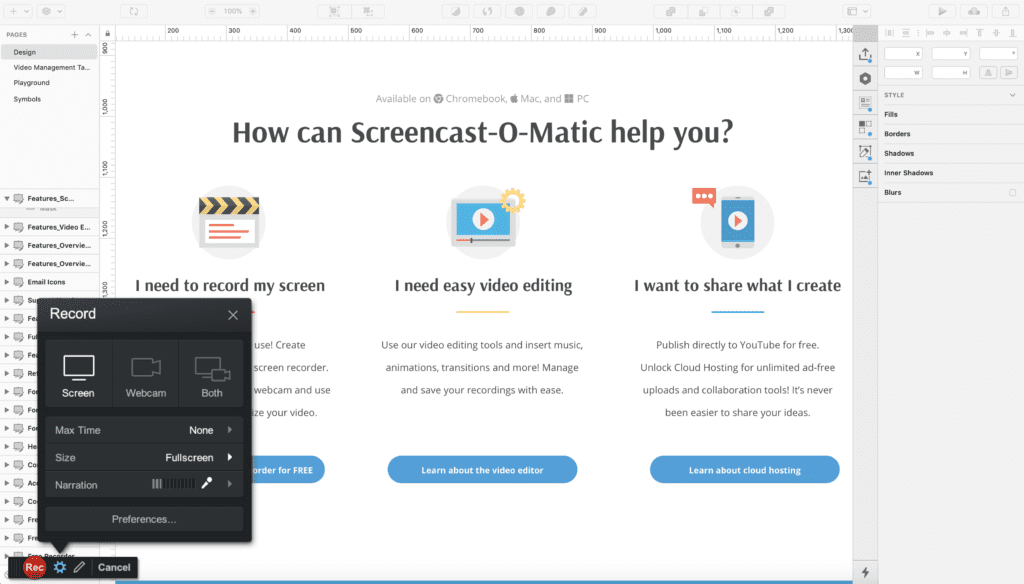Close the Record popup
Image resolution: width=1024 pixels, height=584 pixels.
point(232,315)
